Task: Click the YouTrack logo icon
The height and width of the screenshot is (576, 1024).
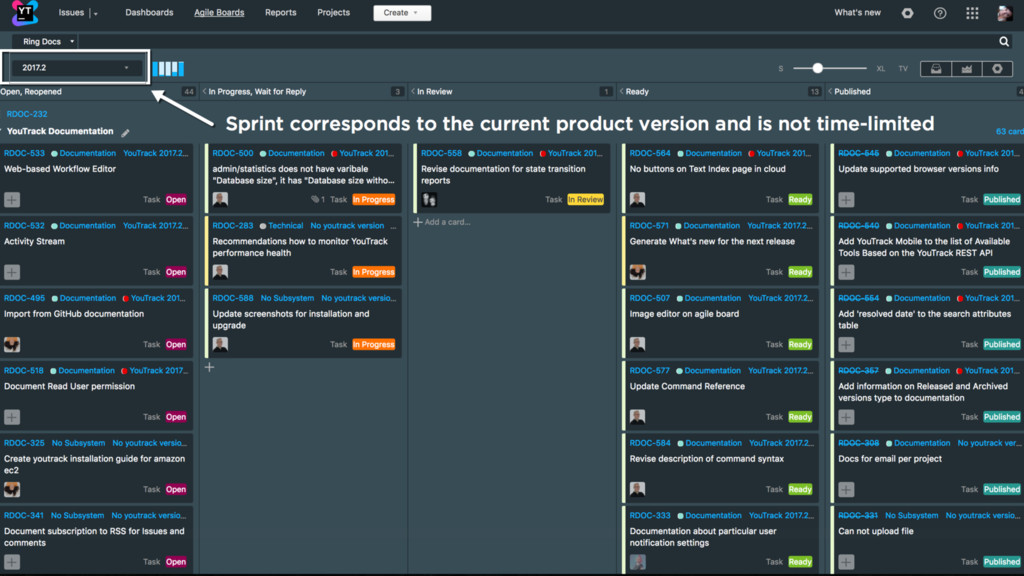Action: click(x=25, y=12)
